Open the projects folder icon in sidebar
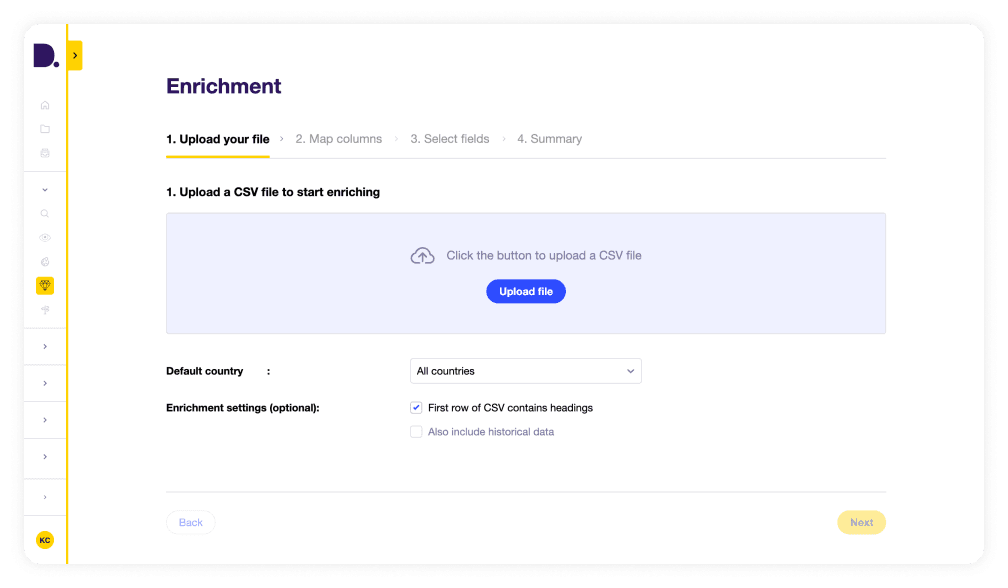This screenshot has width=1008, height=588. [x=45, y=128]
